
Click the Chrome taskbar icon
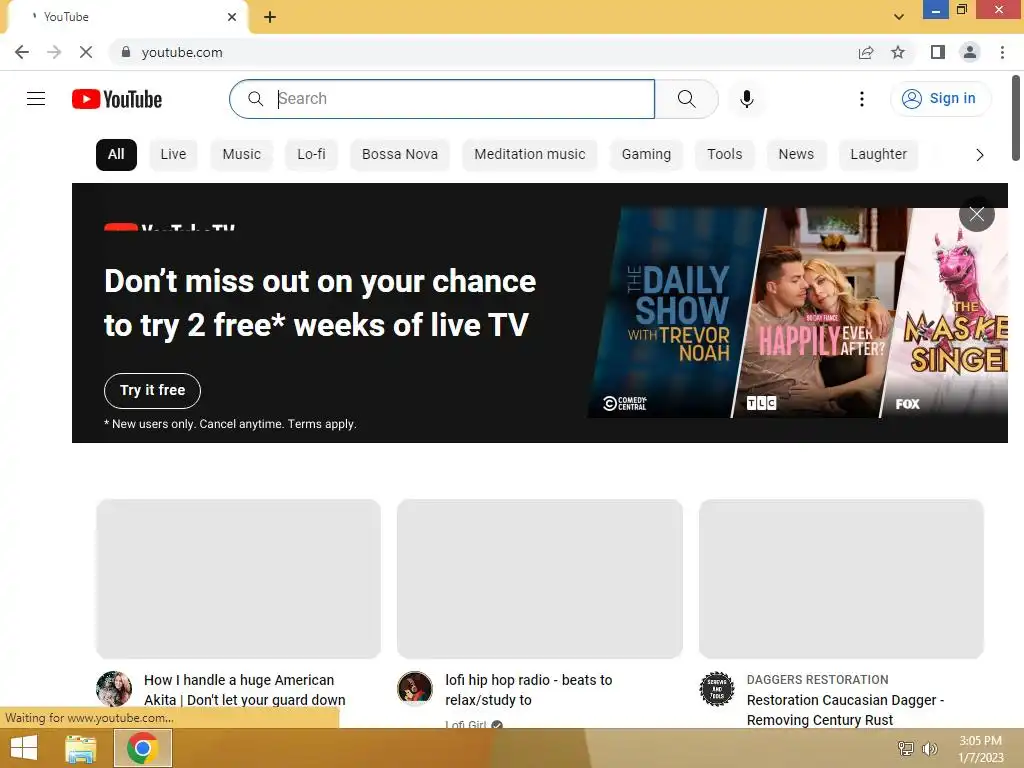point(142,748)
